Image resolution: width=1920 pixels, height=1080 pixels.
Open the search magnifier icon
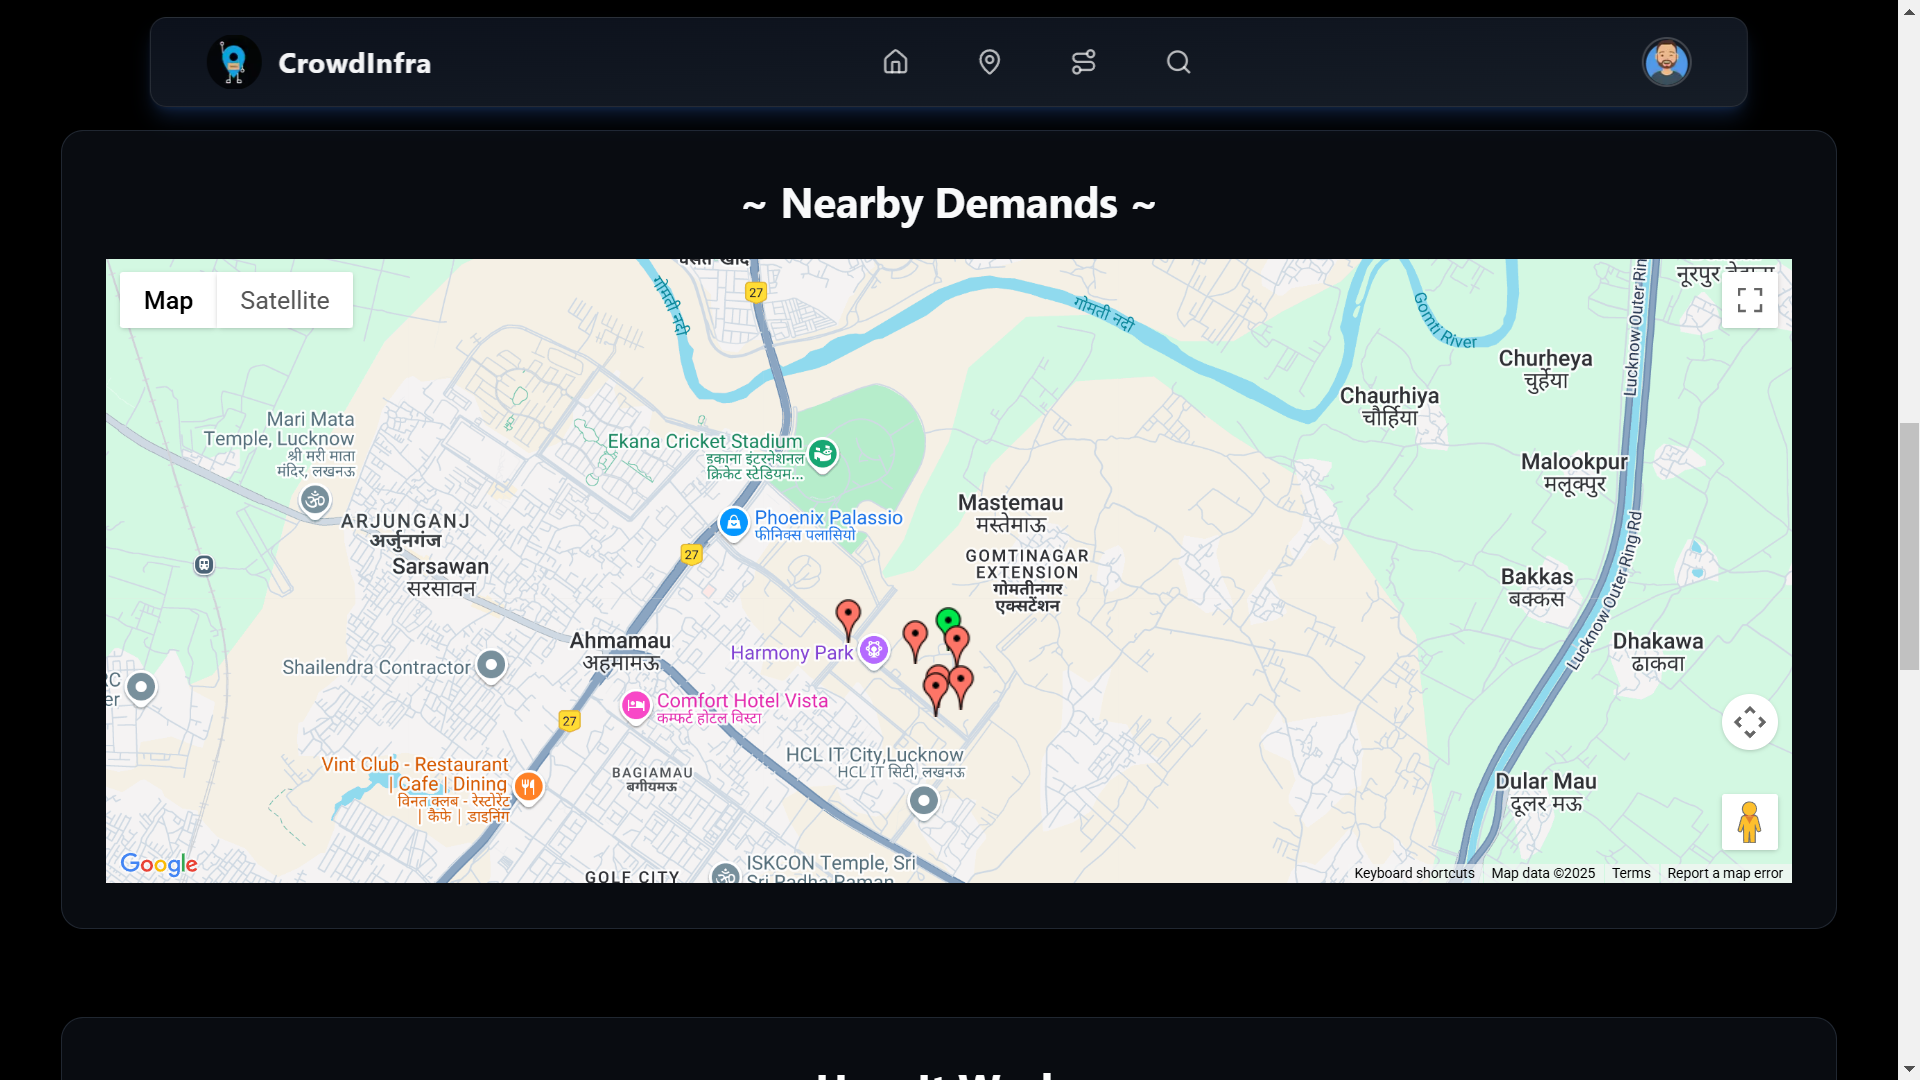[x=1178, y=62]
